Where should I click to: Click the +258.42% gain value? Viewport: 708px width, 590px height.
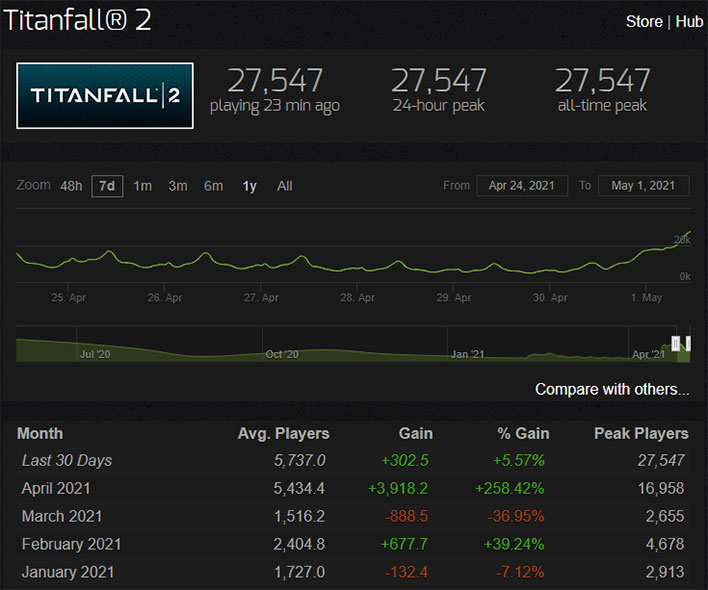pyautogui.click(x=509, y=488)
